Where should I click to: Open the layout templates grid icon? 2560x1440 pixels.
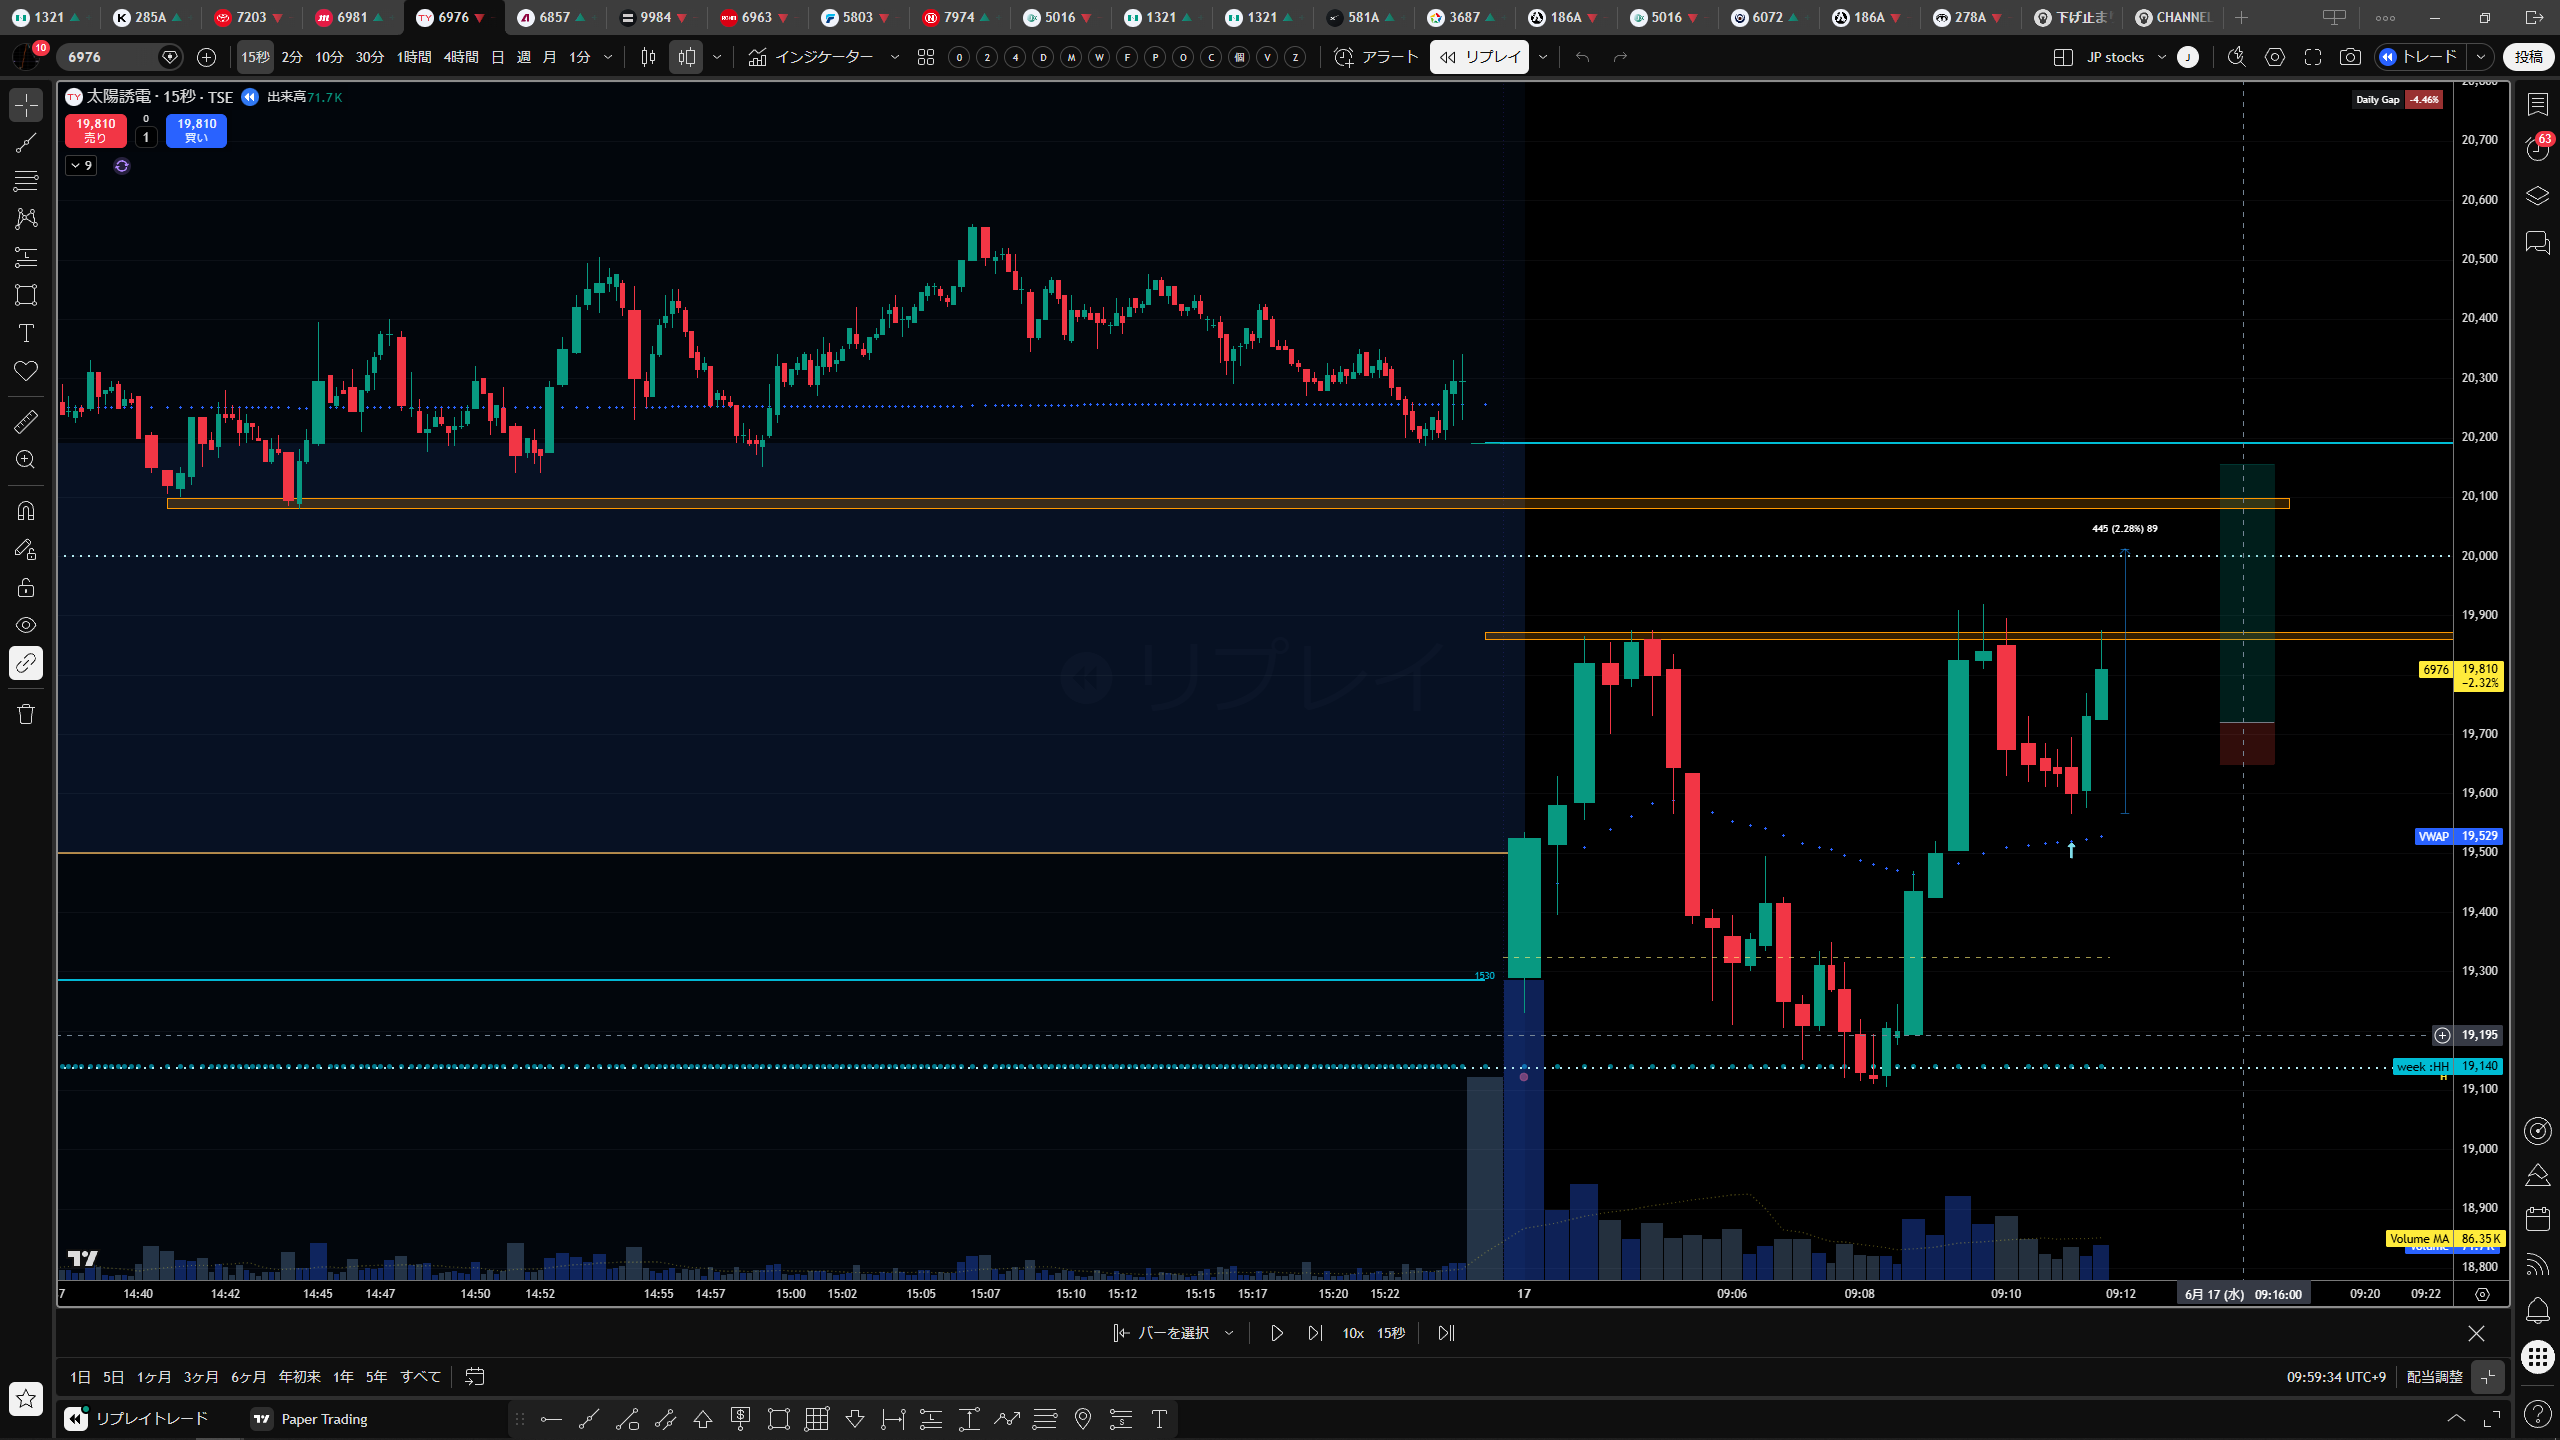[x=926, y=57]
